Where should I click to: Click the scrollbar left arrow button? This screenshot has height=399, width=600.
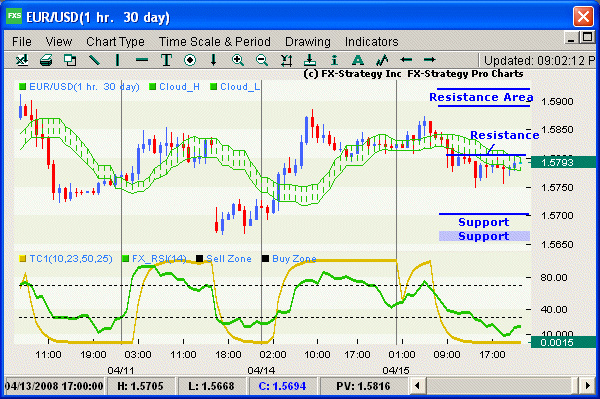(x=417, y=386)
